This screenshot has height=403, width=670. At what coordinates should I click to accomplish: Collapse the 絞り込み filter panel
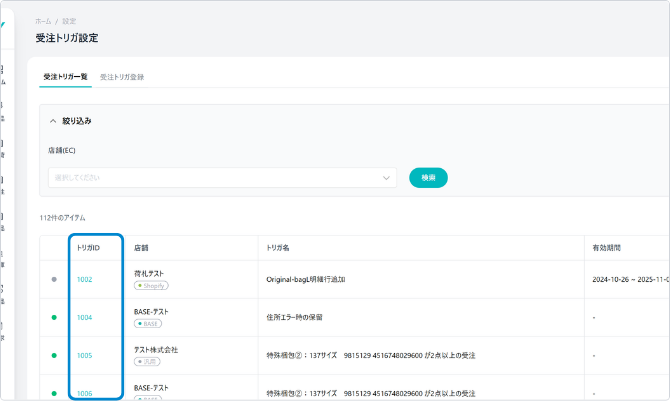coord(54,121)
